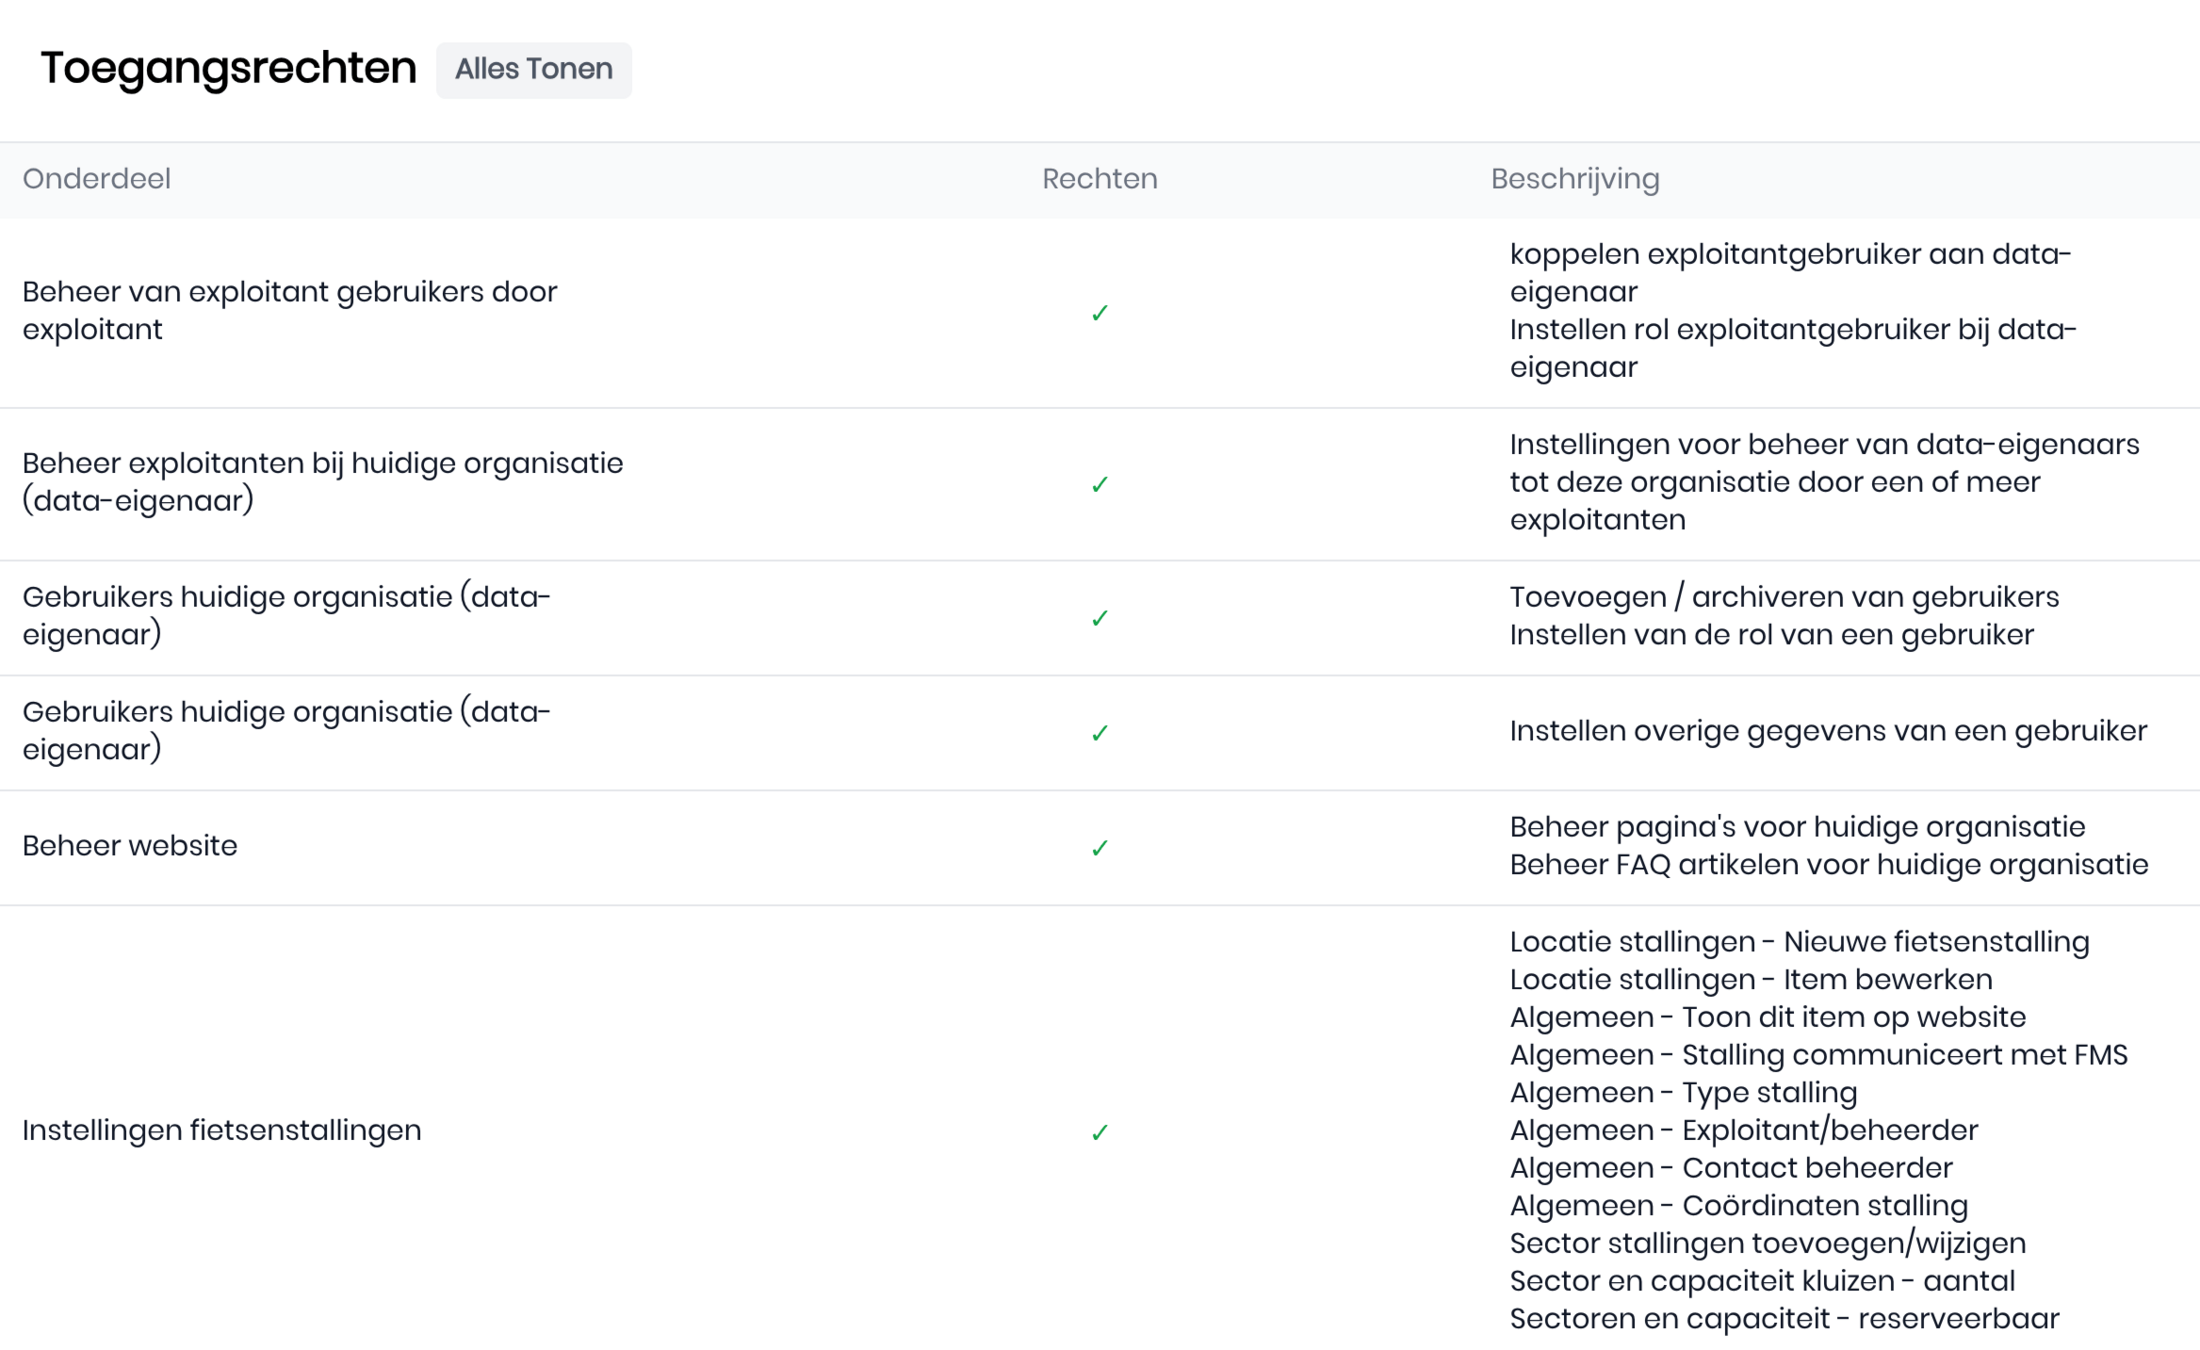Click checkmark beside Toevoegen / archiveren van gebruikers
This screenshot has height=1350, width=2200.
[1099, 618]
